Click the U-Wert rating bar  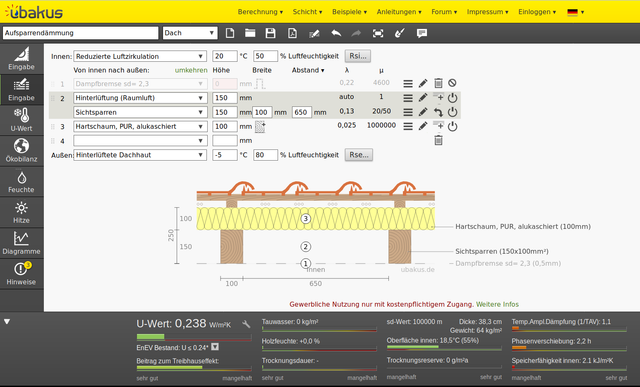point(194,337)
